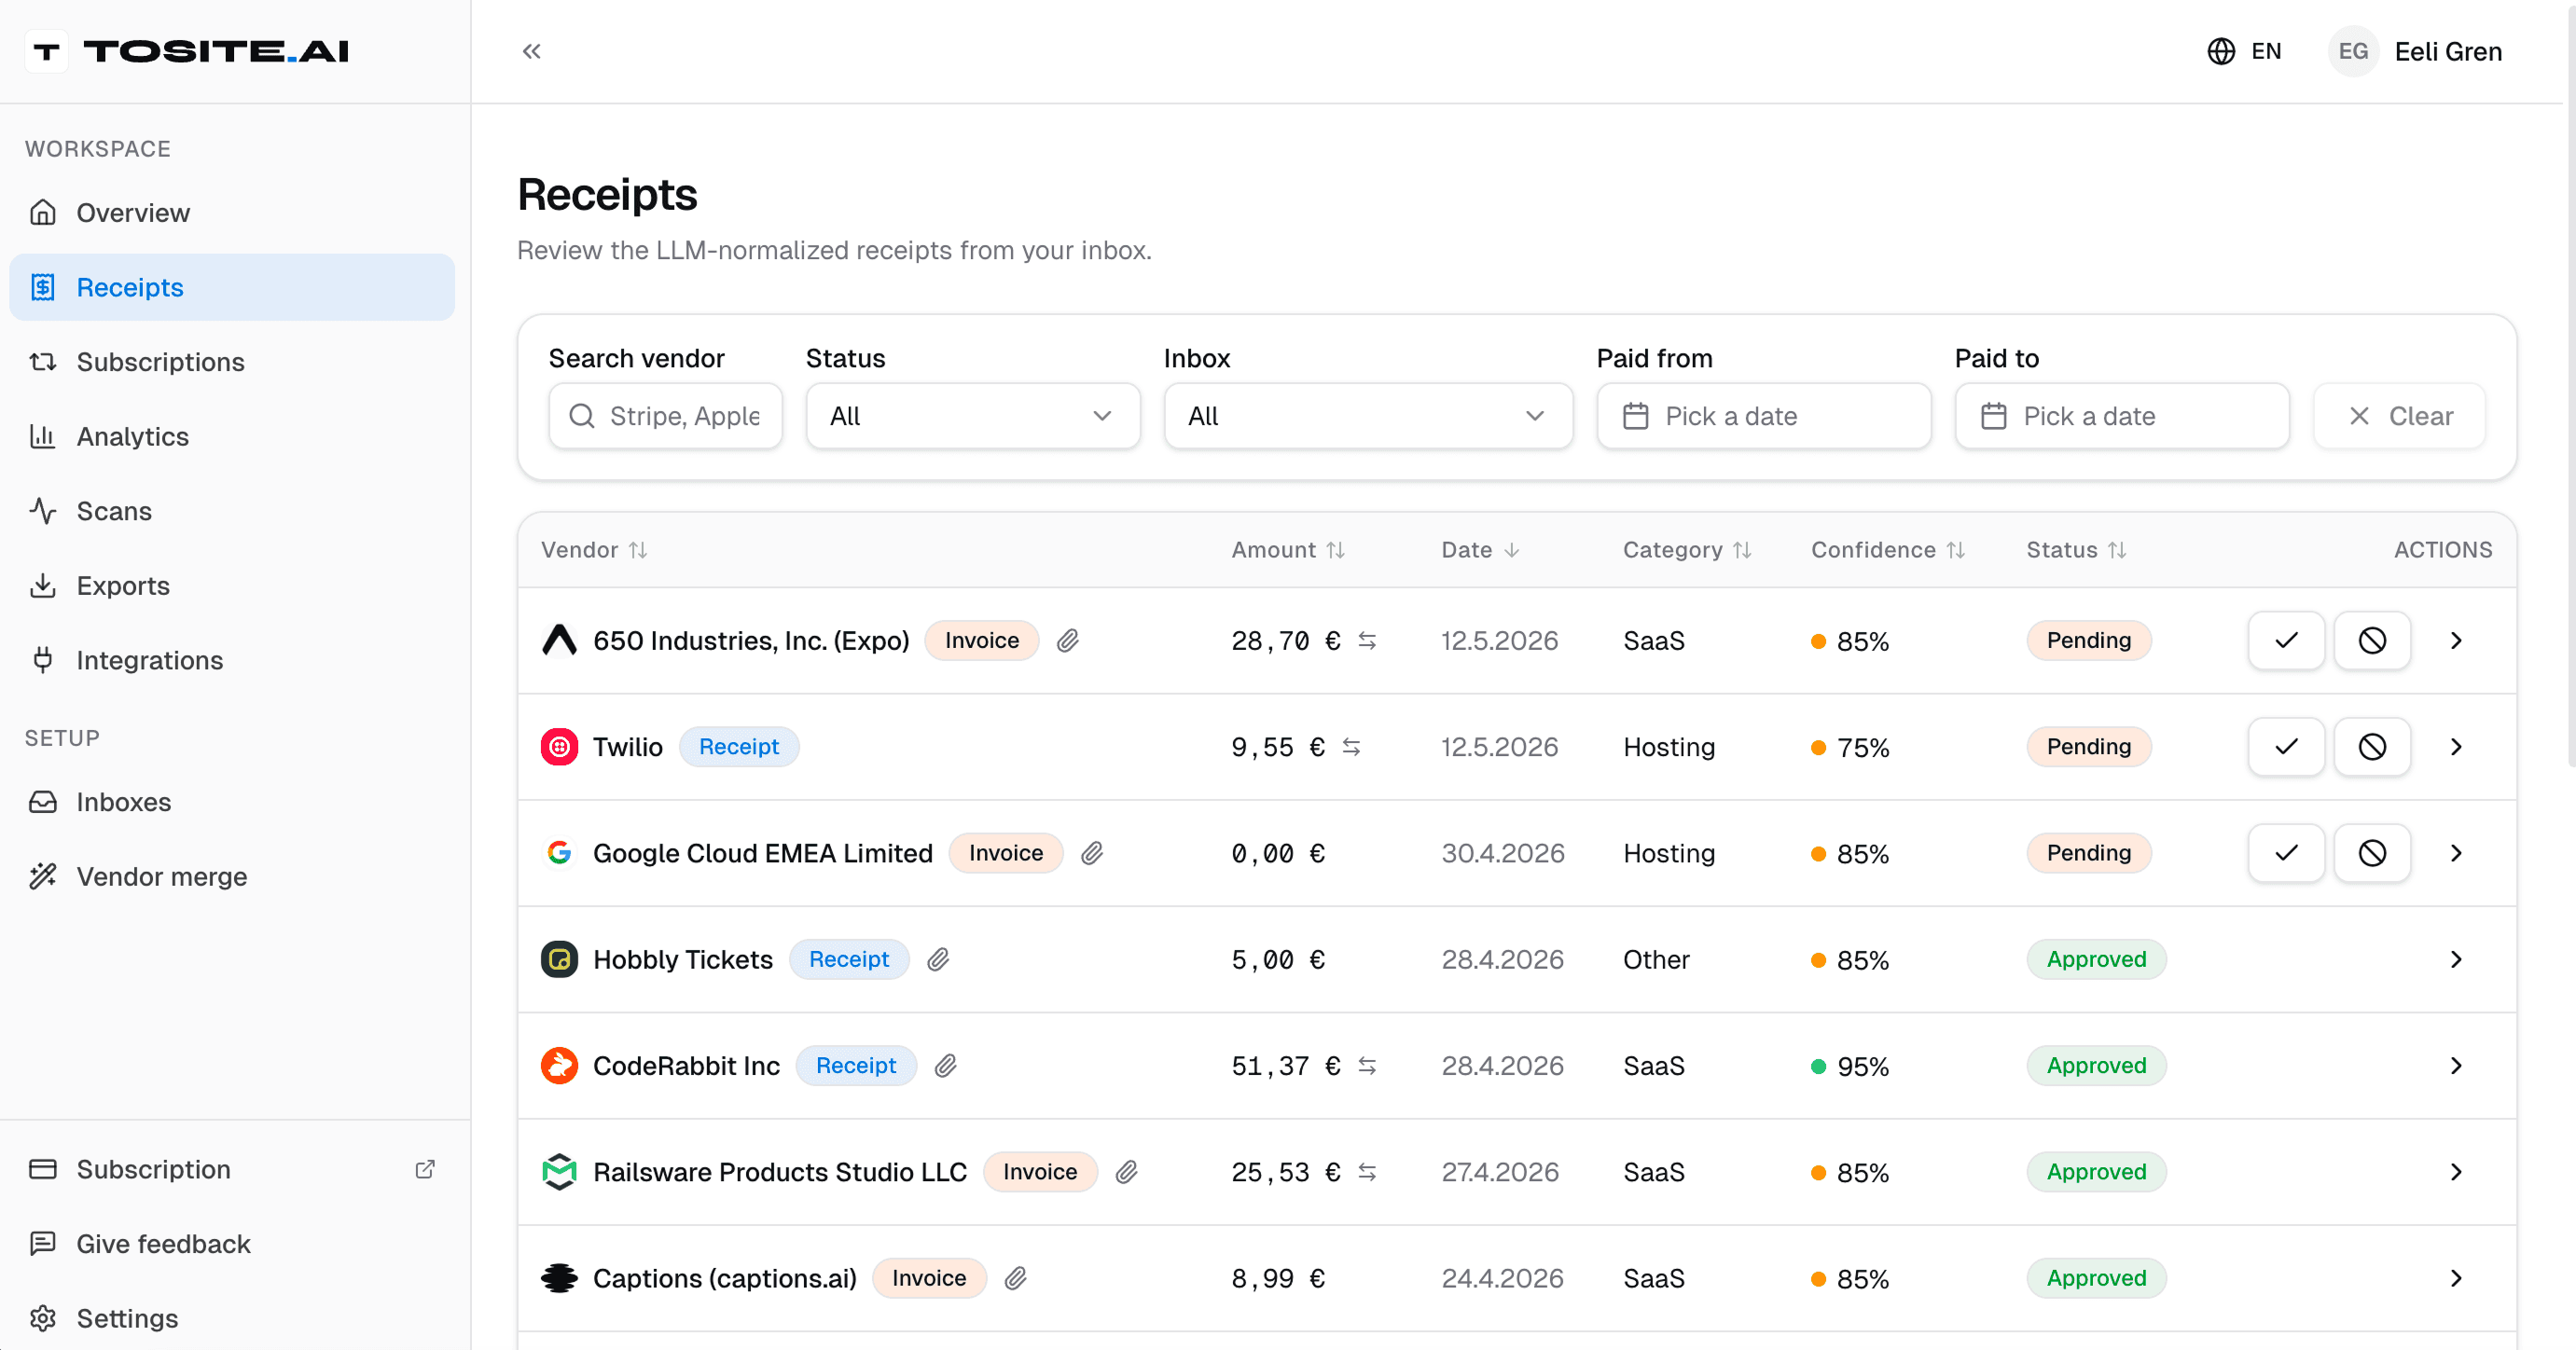Click the currency conversion icon beside 51,37 €
Viewport: 2576px width, 1350px height.
(x=1367, y=1066)
